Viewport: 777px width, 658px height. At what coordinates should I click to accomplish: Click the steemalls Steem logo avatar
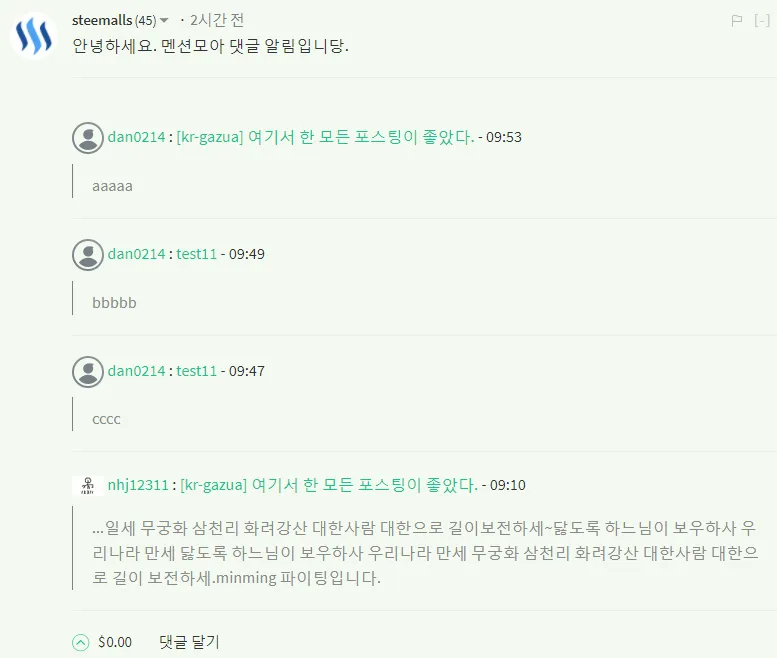point(34,37)
